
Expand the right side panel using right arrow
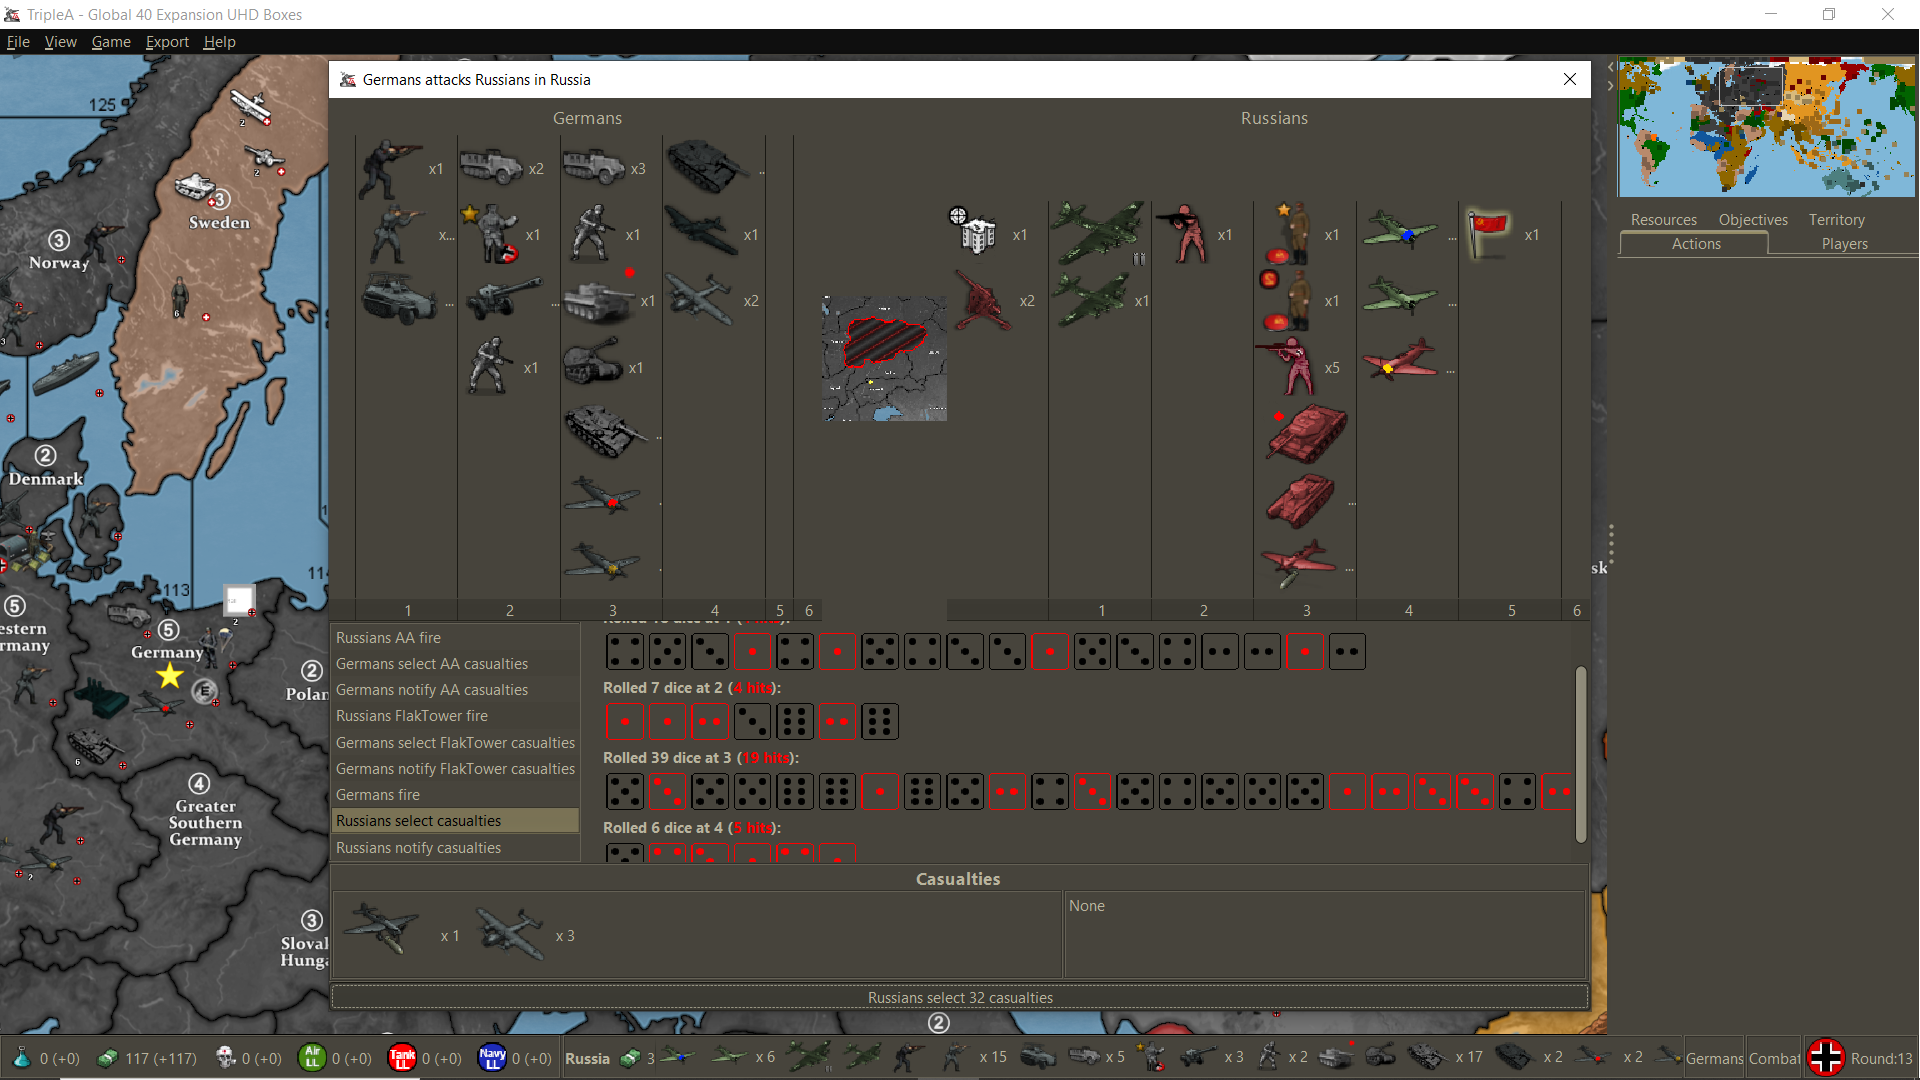(1611, 86)
